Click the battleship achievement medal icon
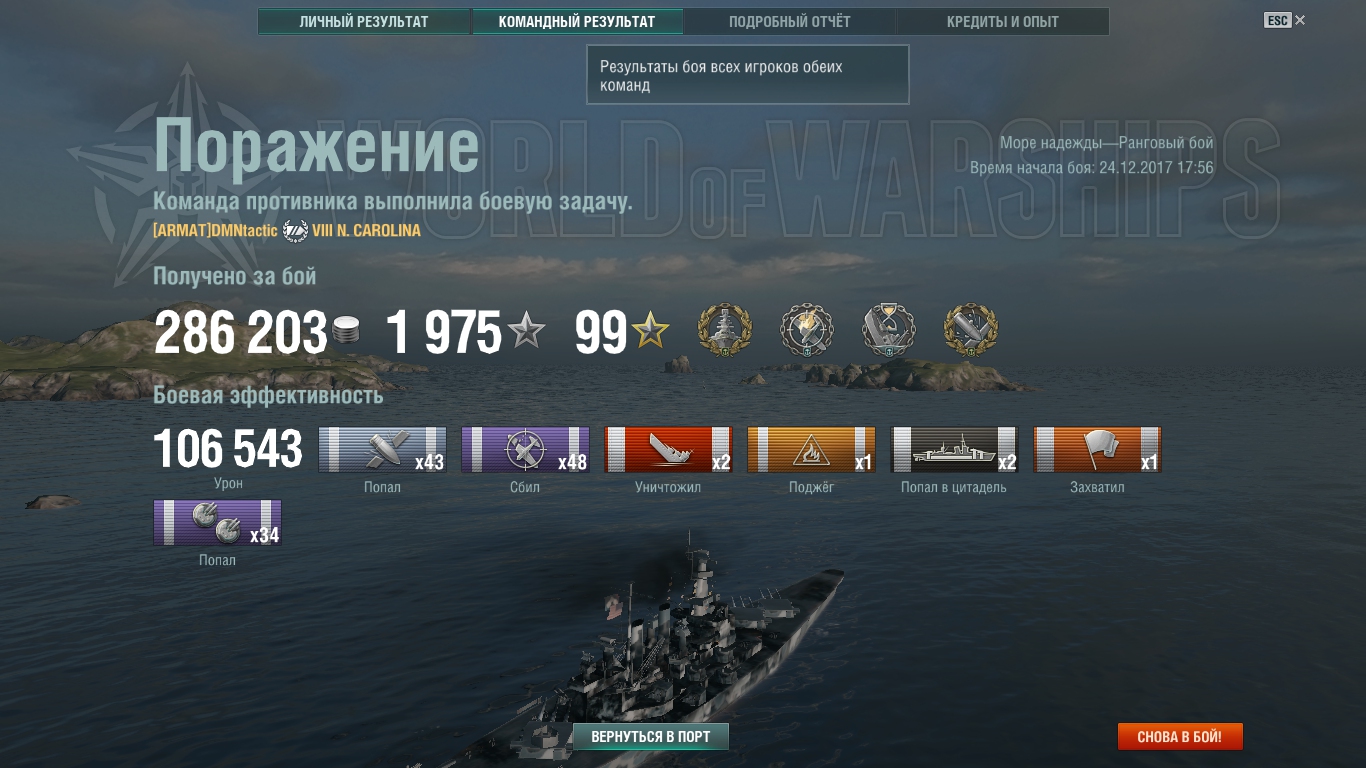Image resolution: width=1366 pixels, height=768 pixels. pos(724,331)
